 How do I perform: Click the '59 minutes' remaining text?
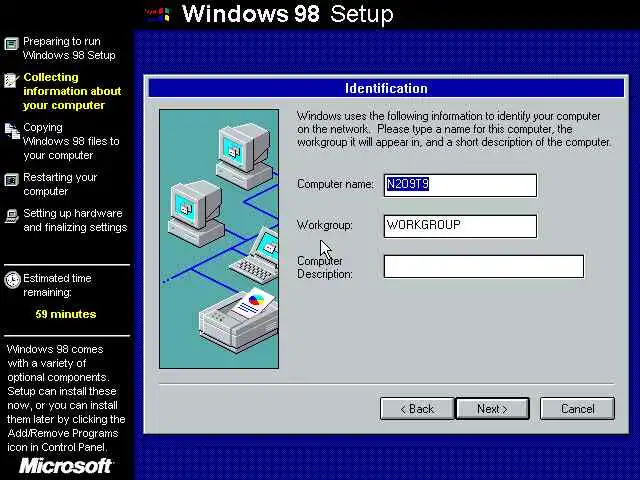(66, 314)
